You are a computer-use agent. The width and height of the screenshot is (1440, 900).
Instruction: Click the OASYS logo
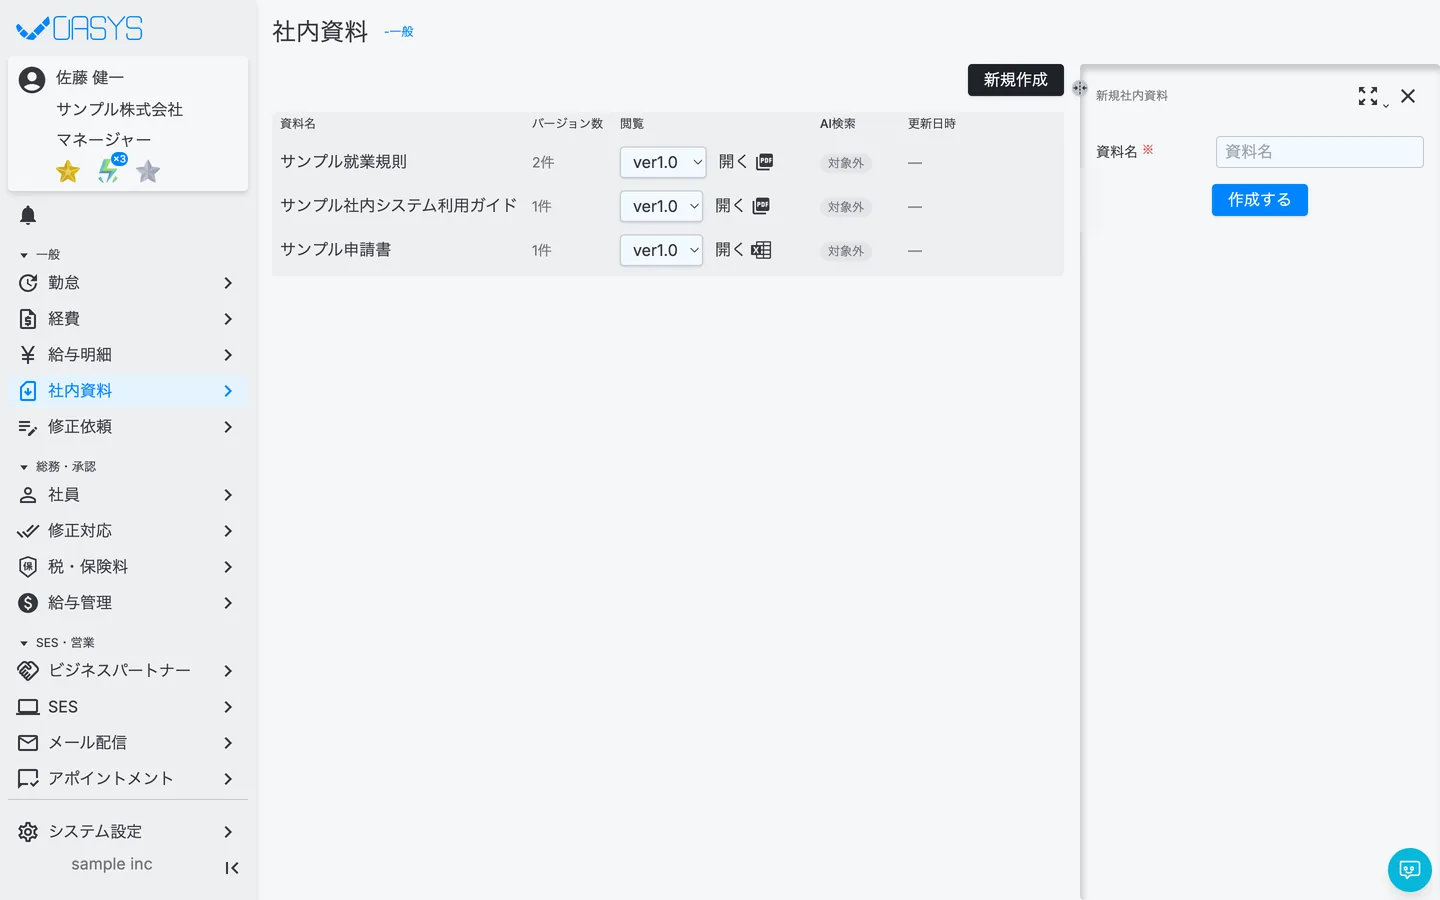(80, 29)
